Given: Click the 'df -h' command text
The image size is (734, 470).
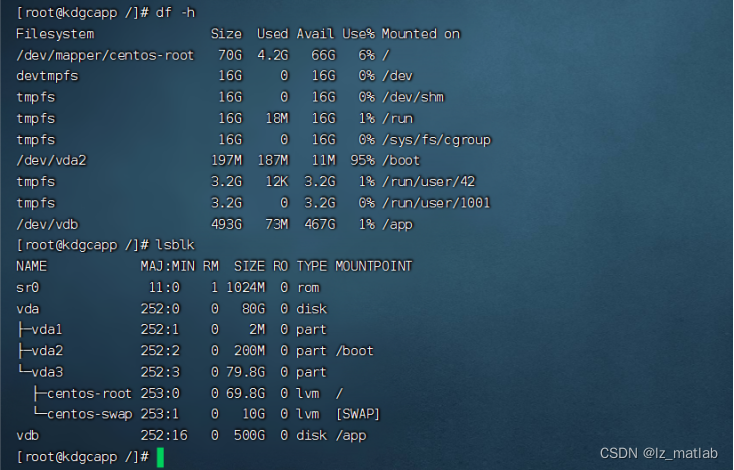Looking at the screenshot, I should [175, 13].
